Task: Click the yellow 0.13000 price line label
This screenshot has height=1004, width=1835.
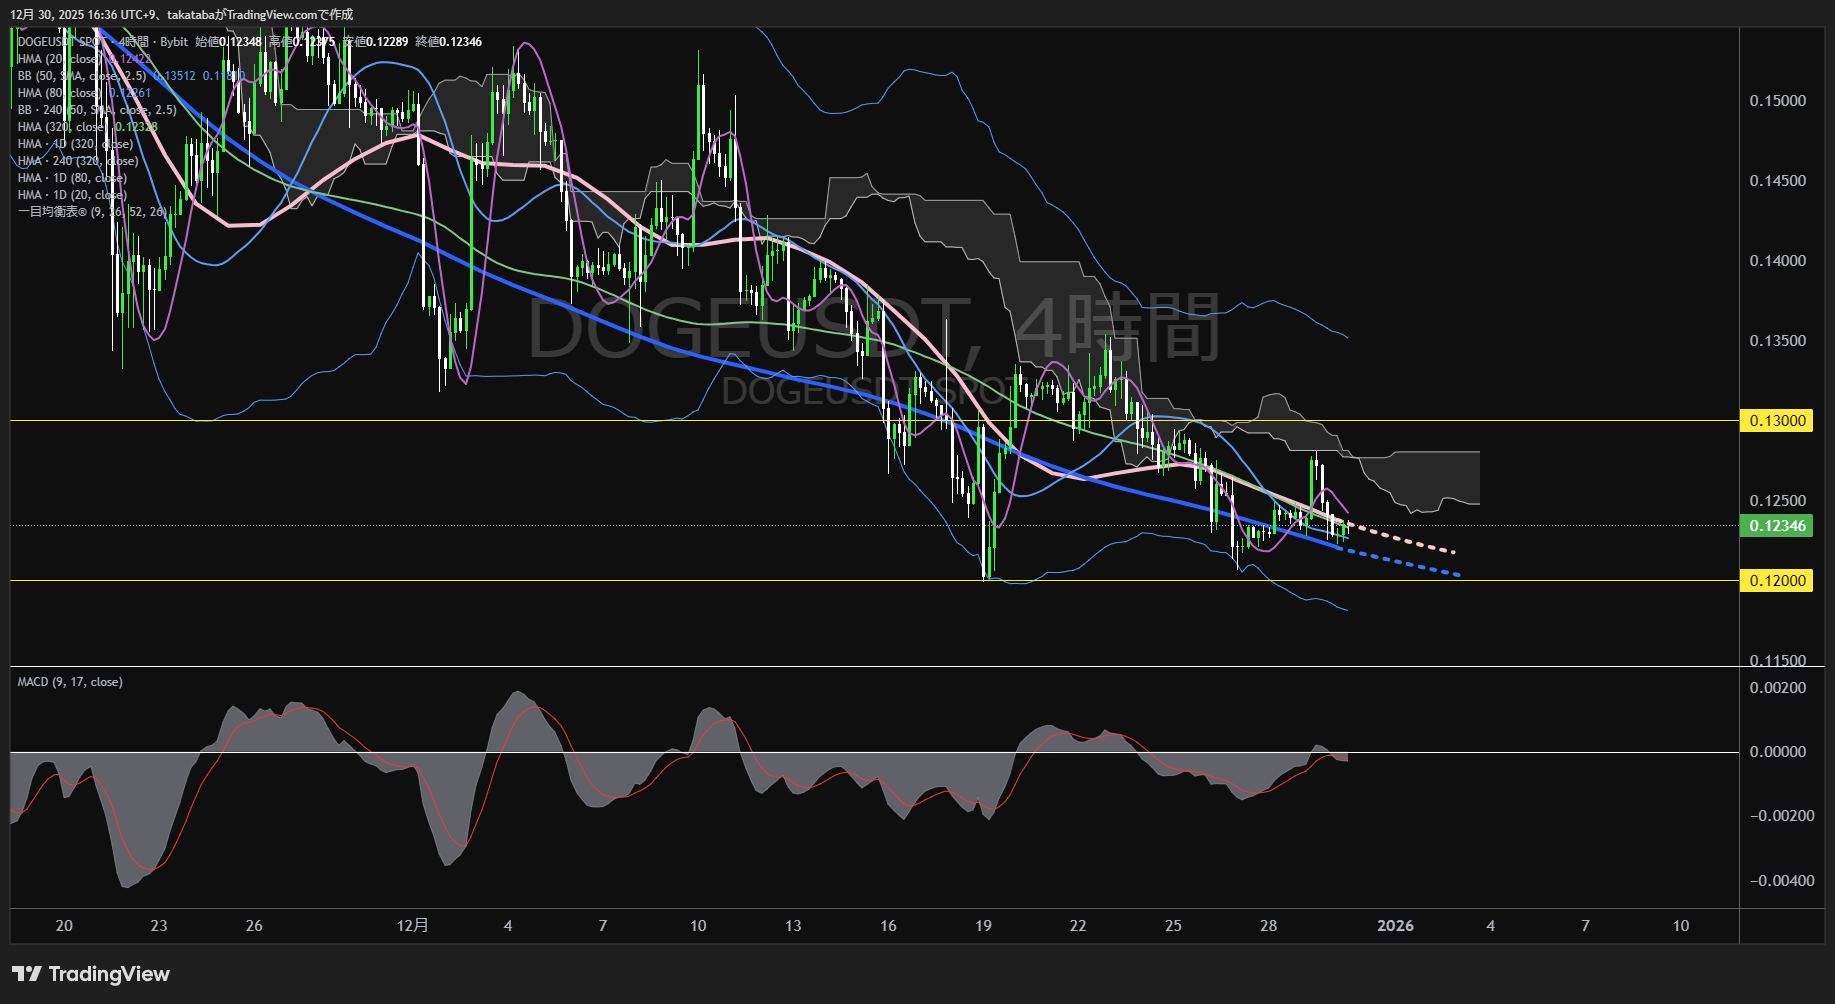Action: (1777, 421)
